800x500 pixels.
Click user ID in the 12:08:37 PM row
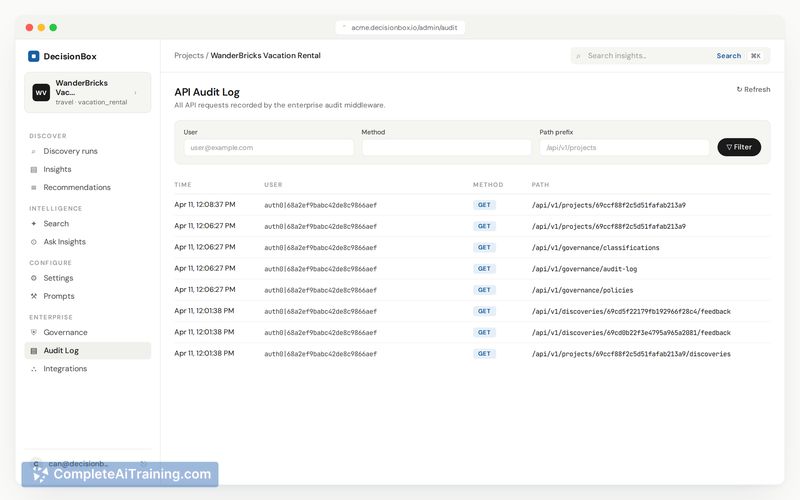click(320, 205)
